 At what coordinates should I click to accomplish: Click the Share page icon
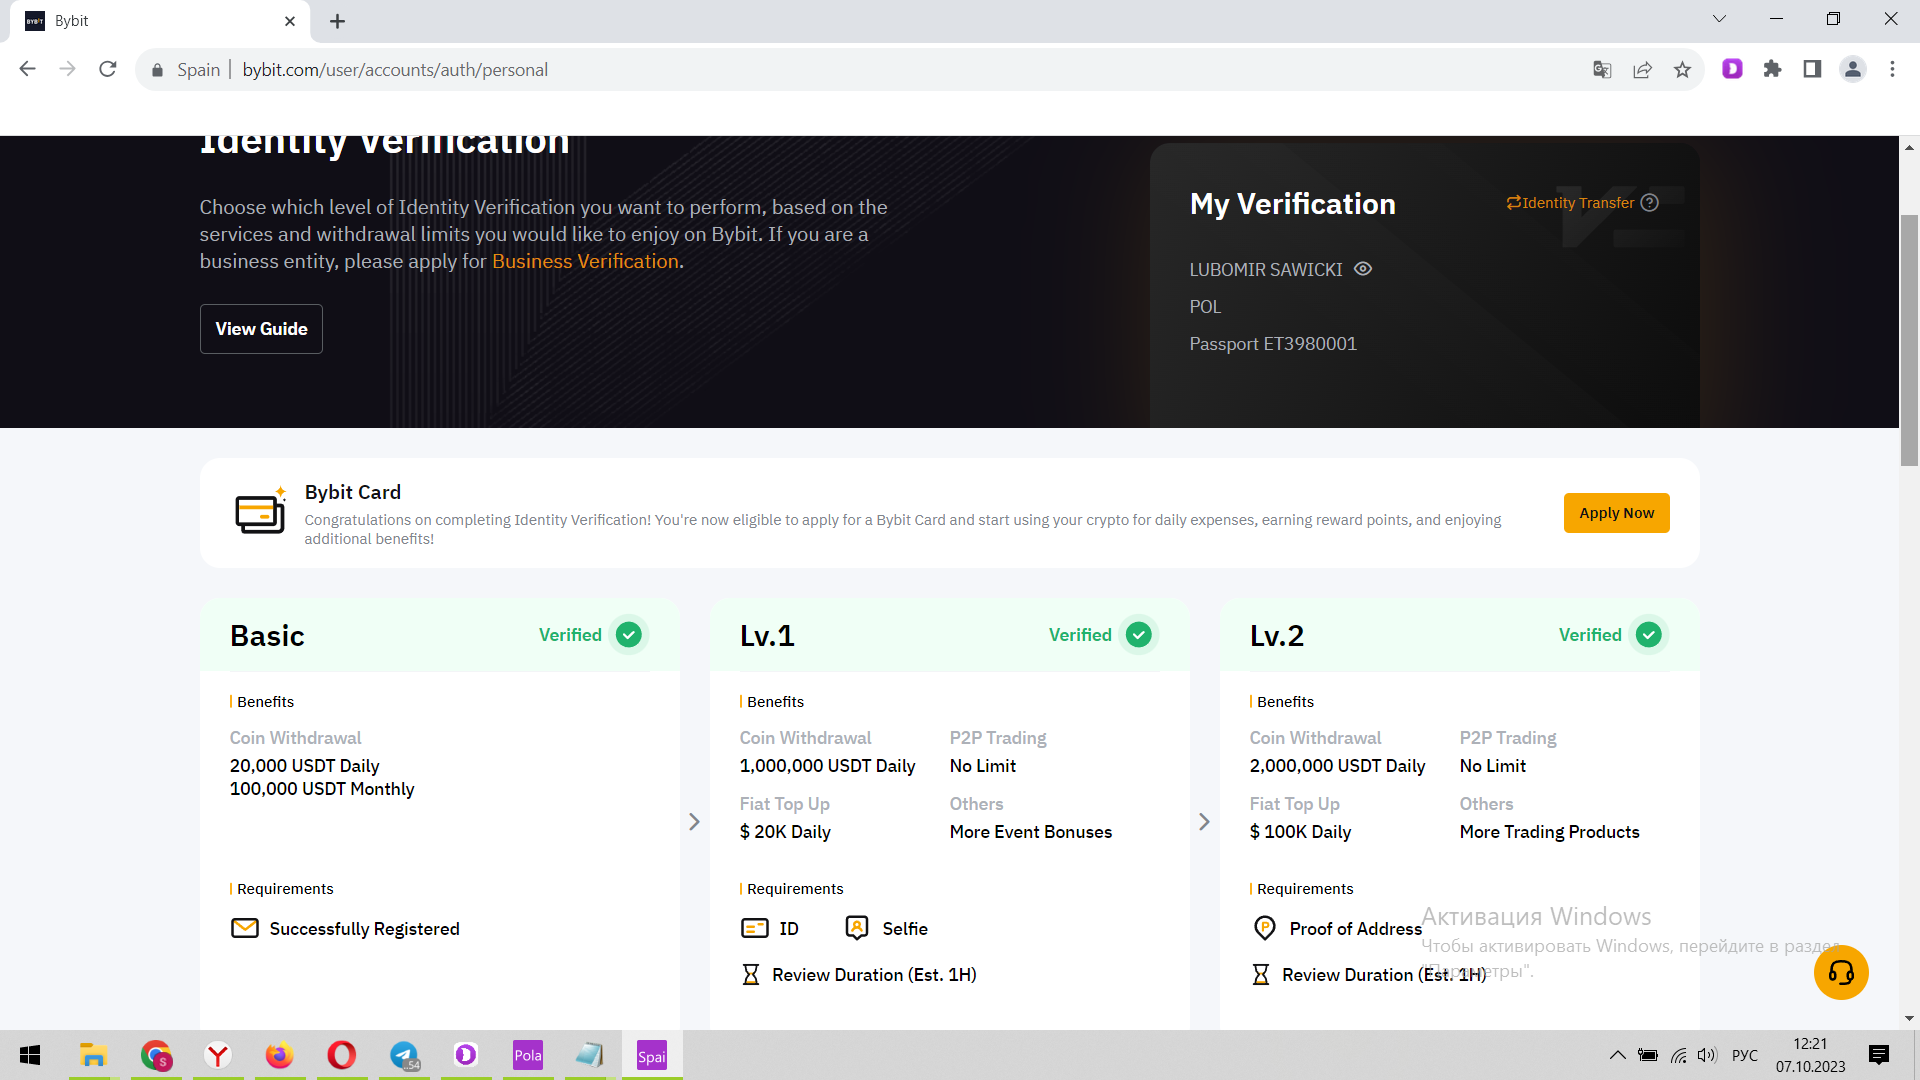tap(1642, 70)
